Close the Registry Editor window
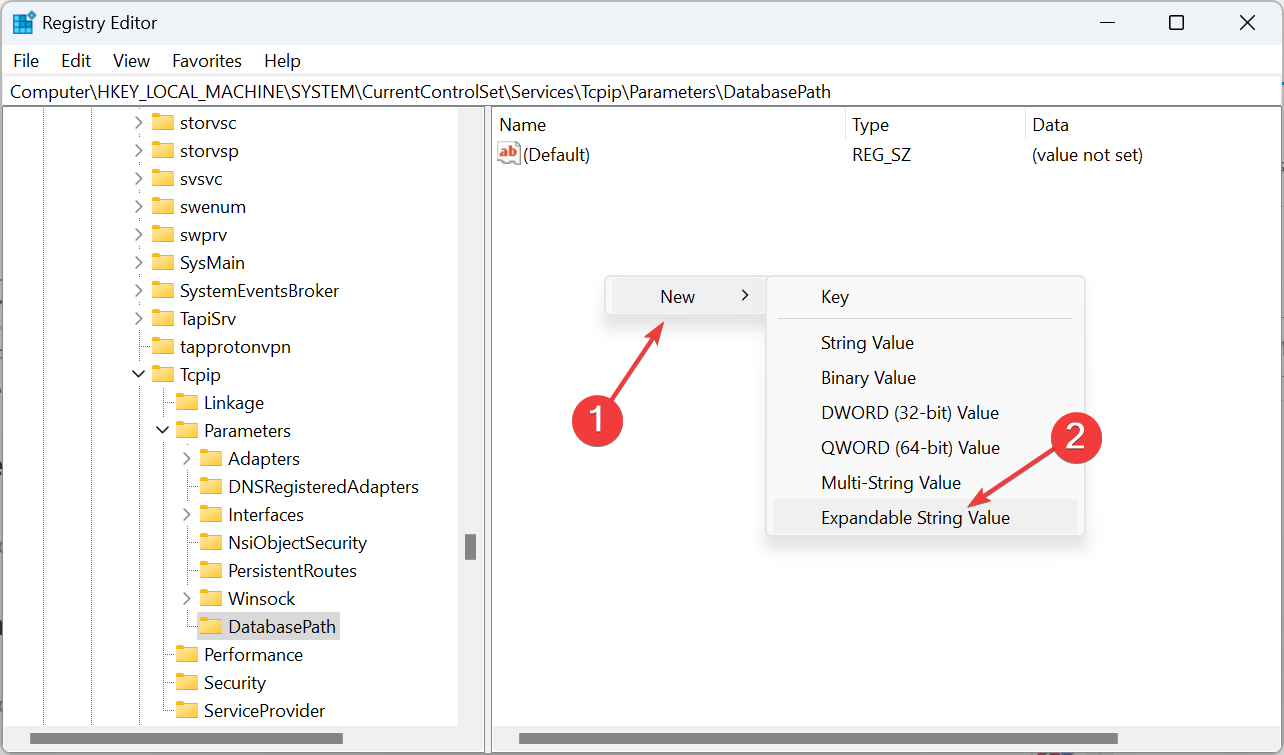The height and width of the screenshot is (755, 1284). click(1247, 22)
